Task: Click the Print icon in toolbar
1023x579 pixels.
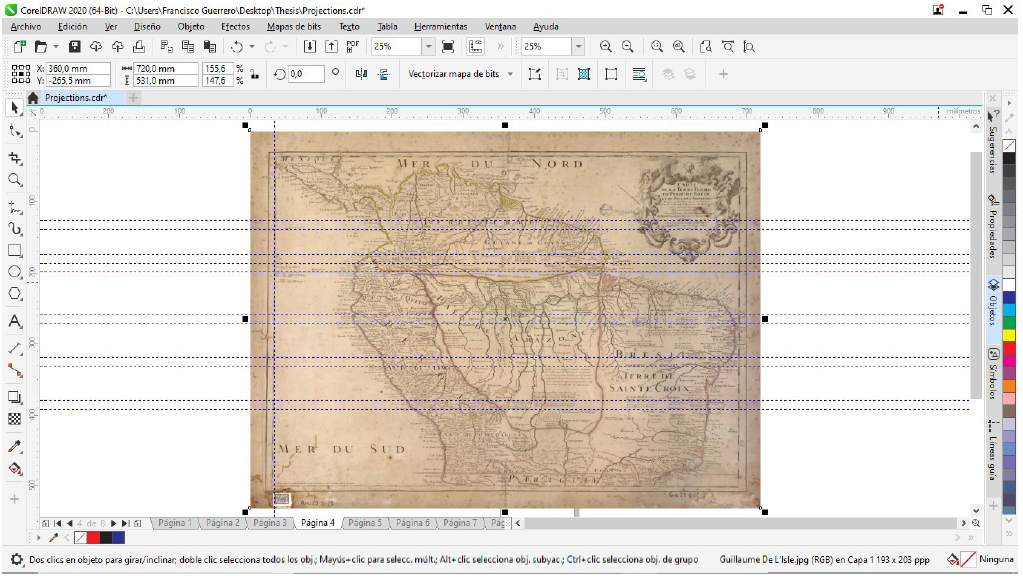Action: point(140,47)
